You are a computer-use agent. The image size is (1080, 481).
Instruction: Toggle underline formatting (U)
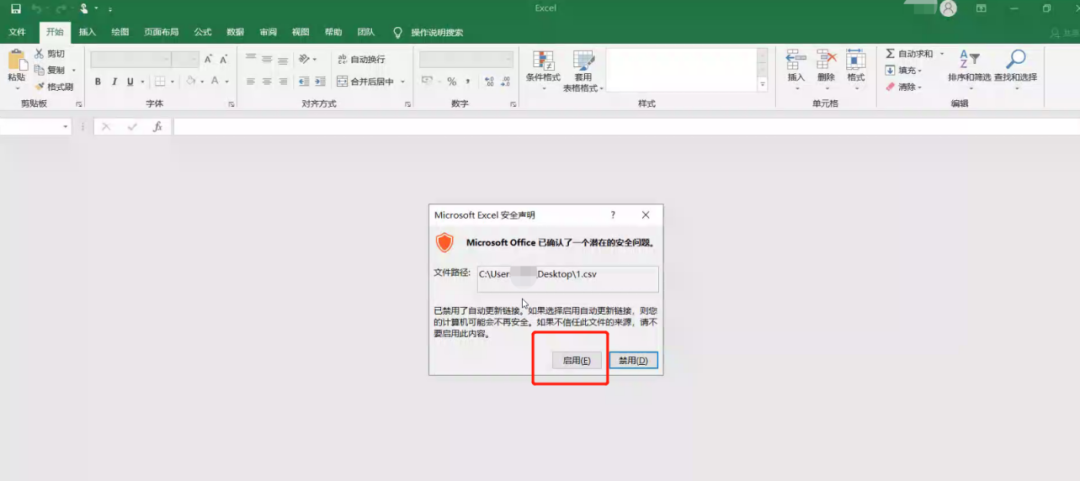click(x=130, y=81)
